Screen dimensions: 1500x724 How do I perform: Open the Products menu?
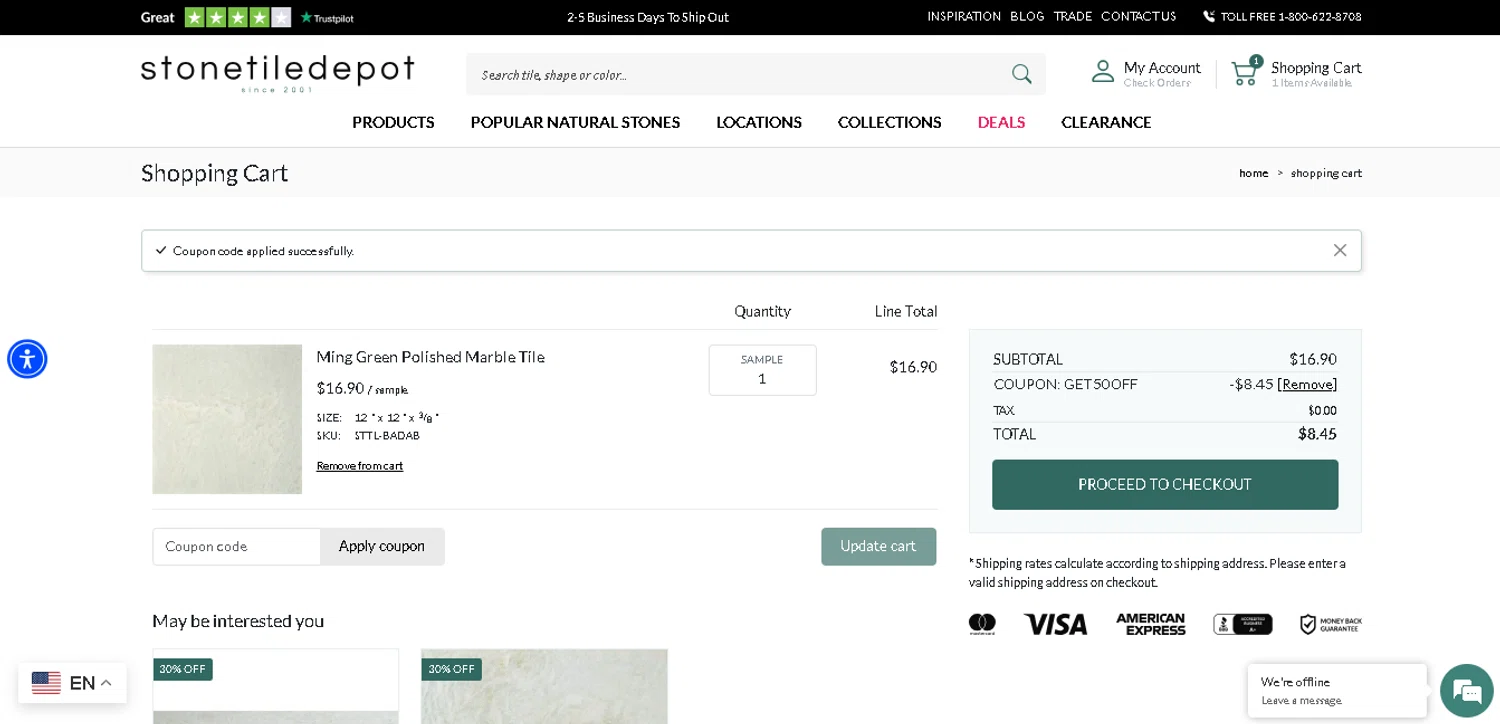pos(393,122)
